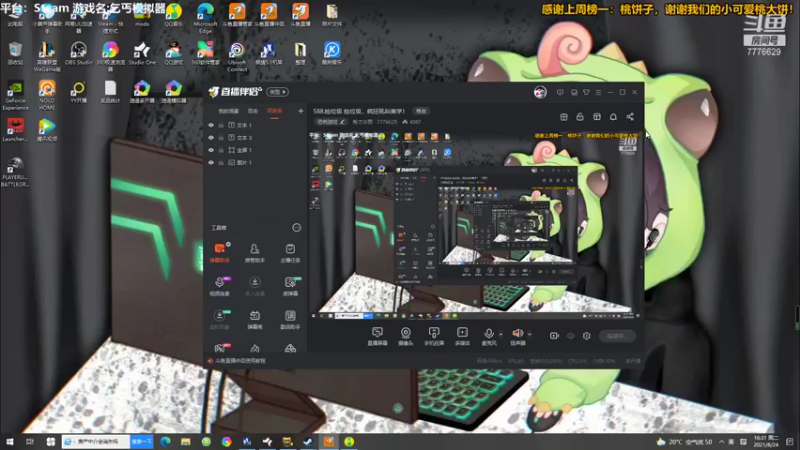Select the 图片 1 source row
Image resolution: width=800 pixels, height=450 pixels.
coord(255,162)
